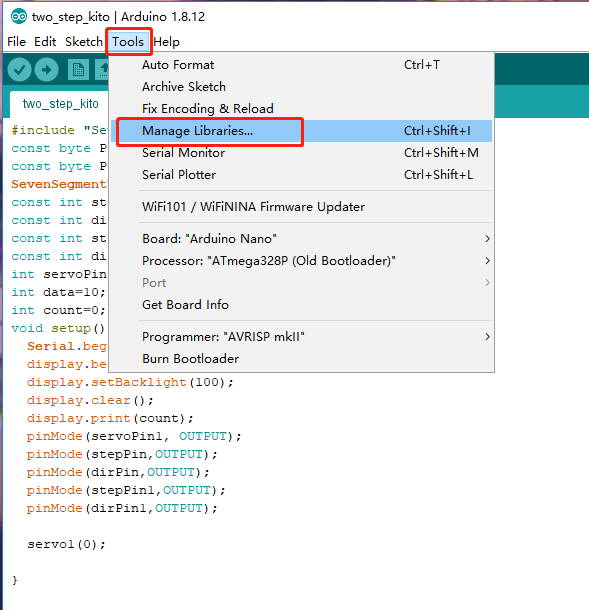Screen dimensions: 589x610
Task: Open the Edit menu
Action: (45, 42)
